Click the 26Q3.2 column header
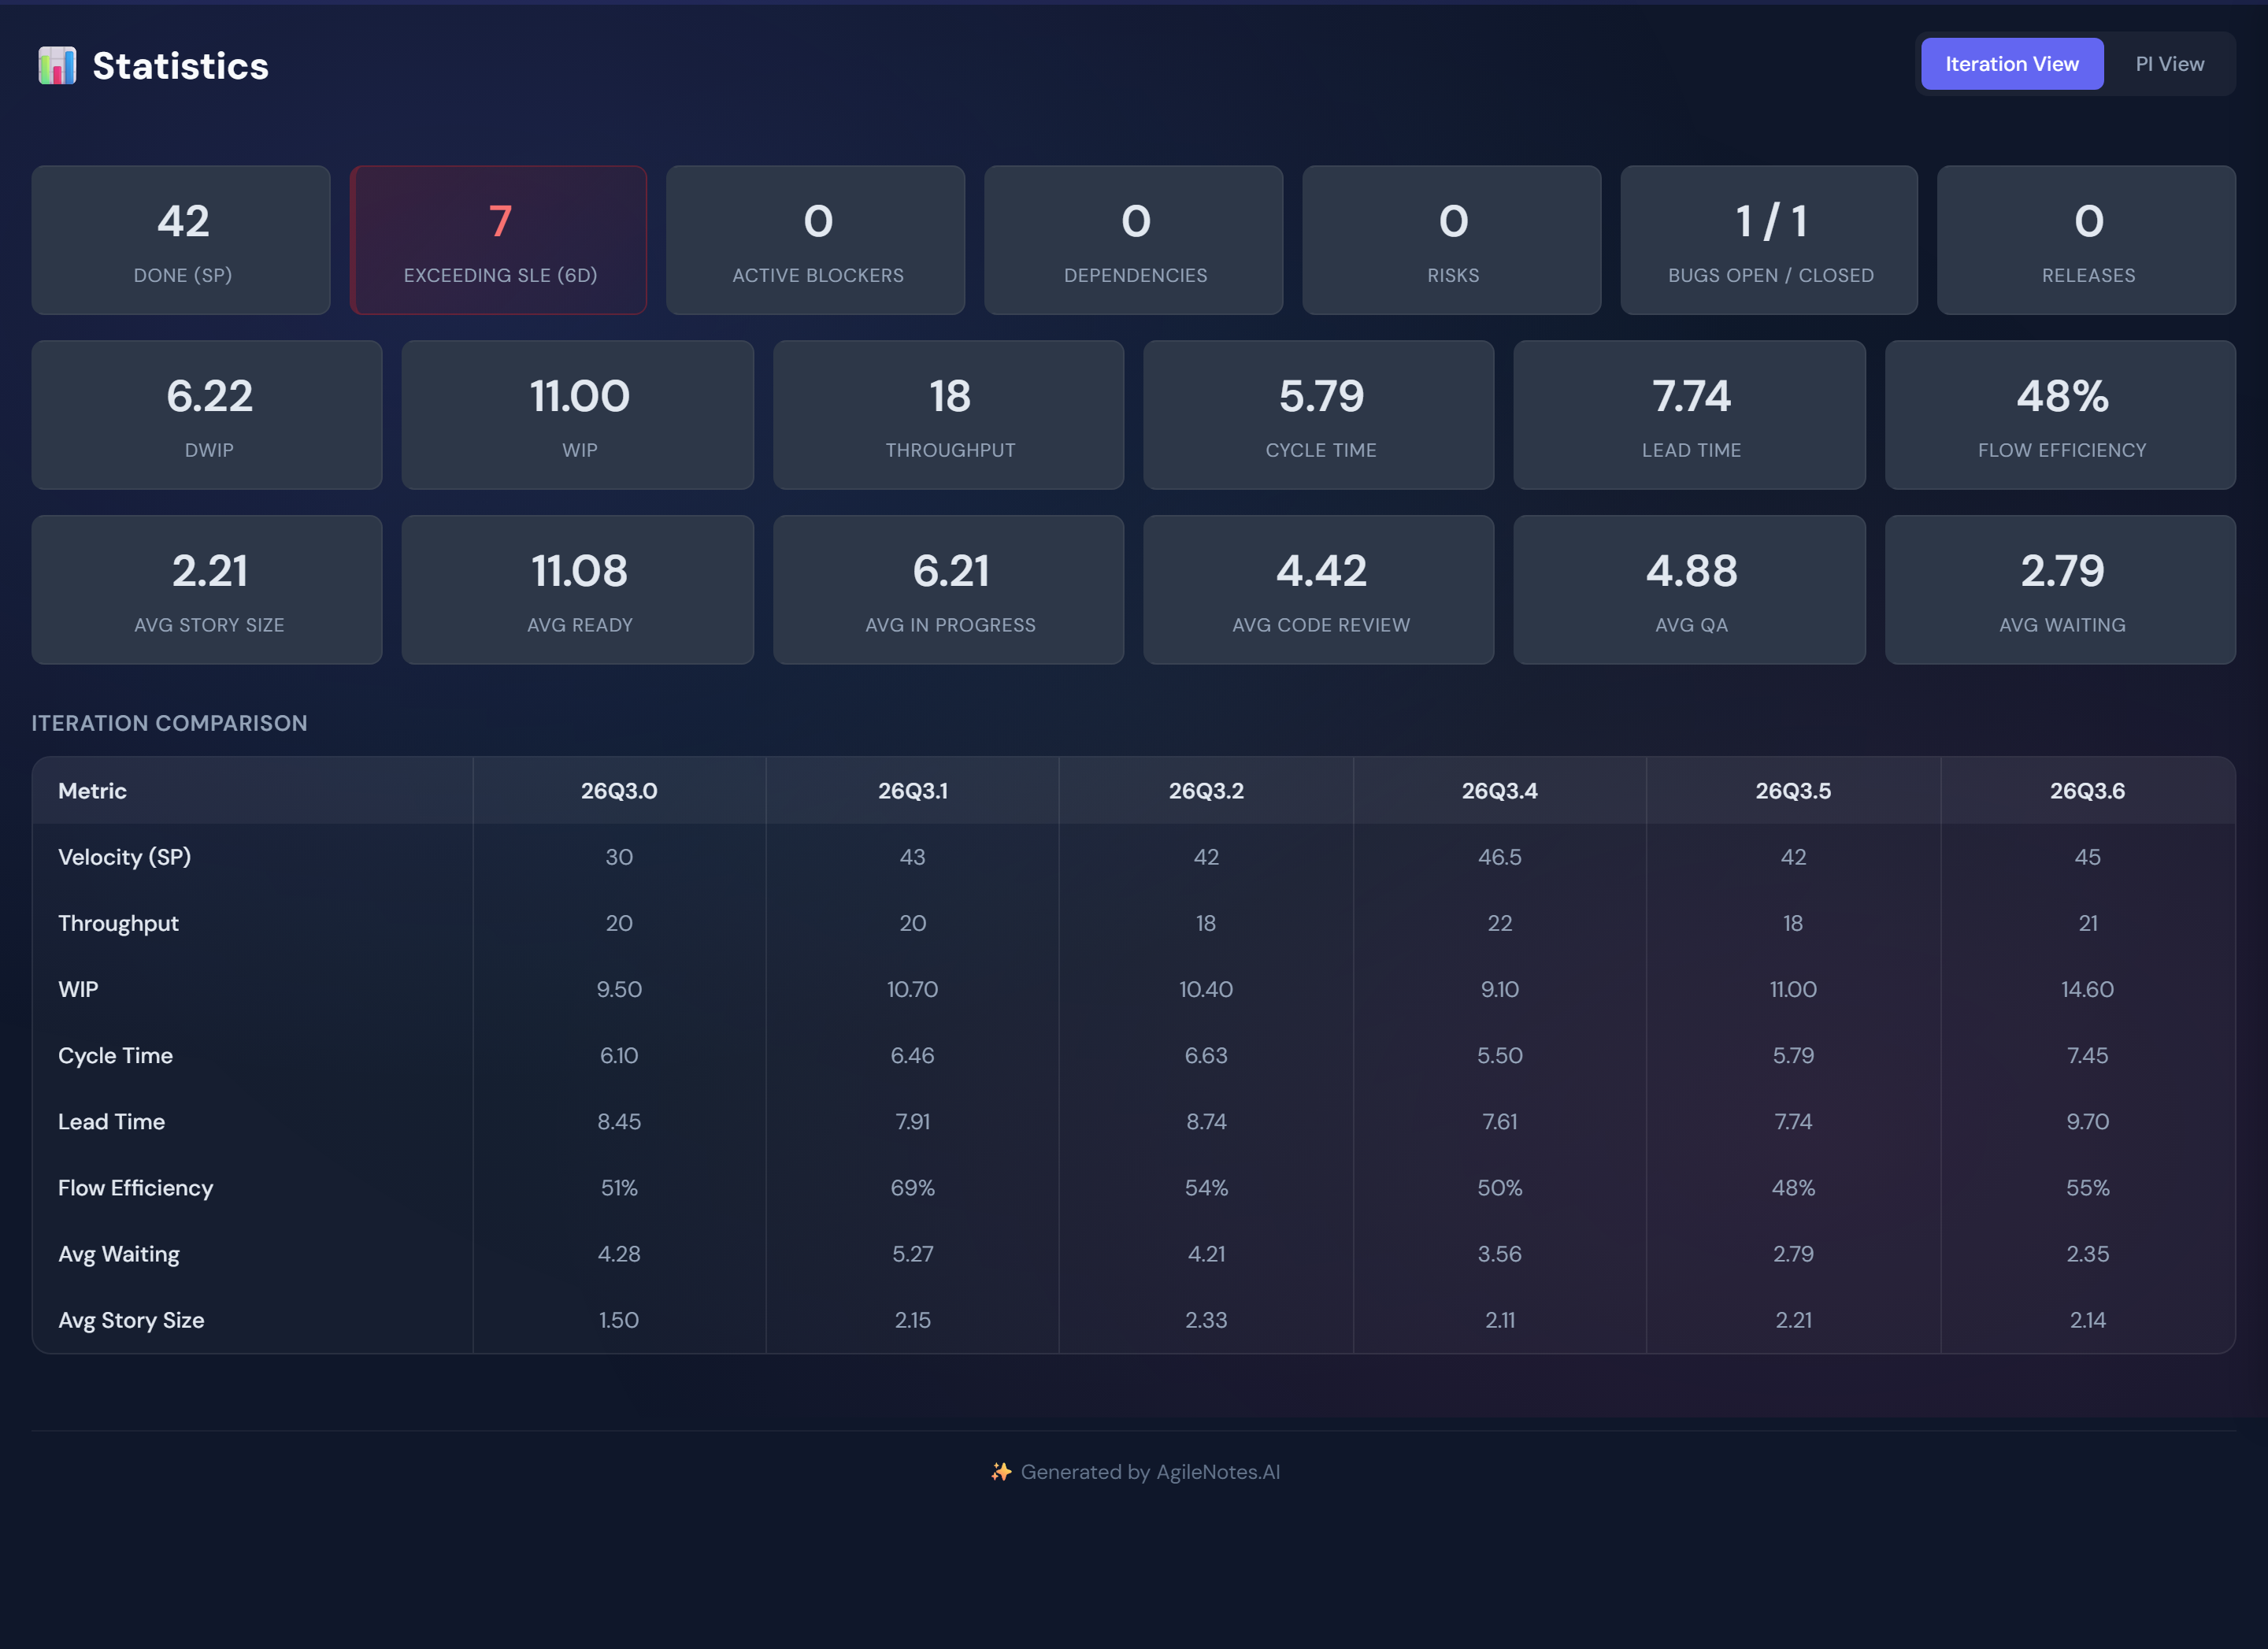 coord(1206,791)
